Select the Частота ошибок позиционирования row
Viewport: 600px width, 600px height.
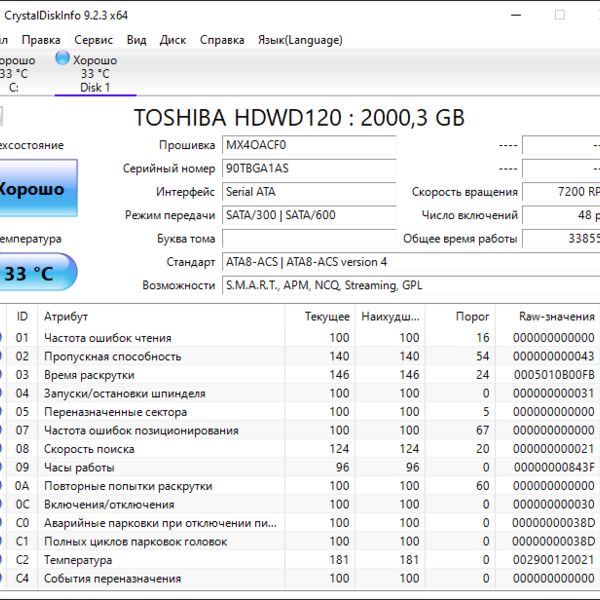click(300, 430)
